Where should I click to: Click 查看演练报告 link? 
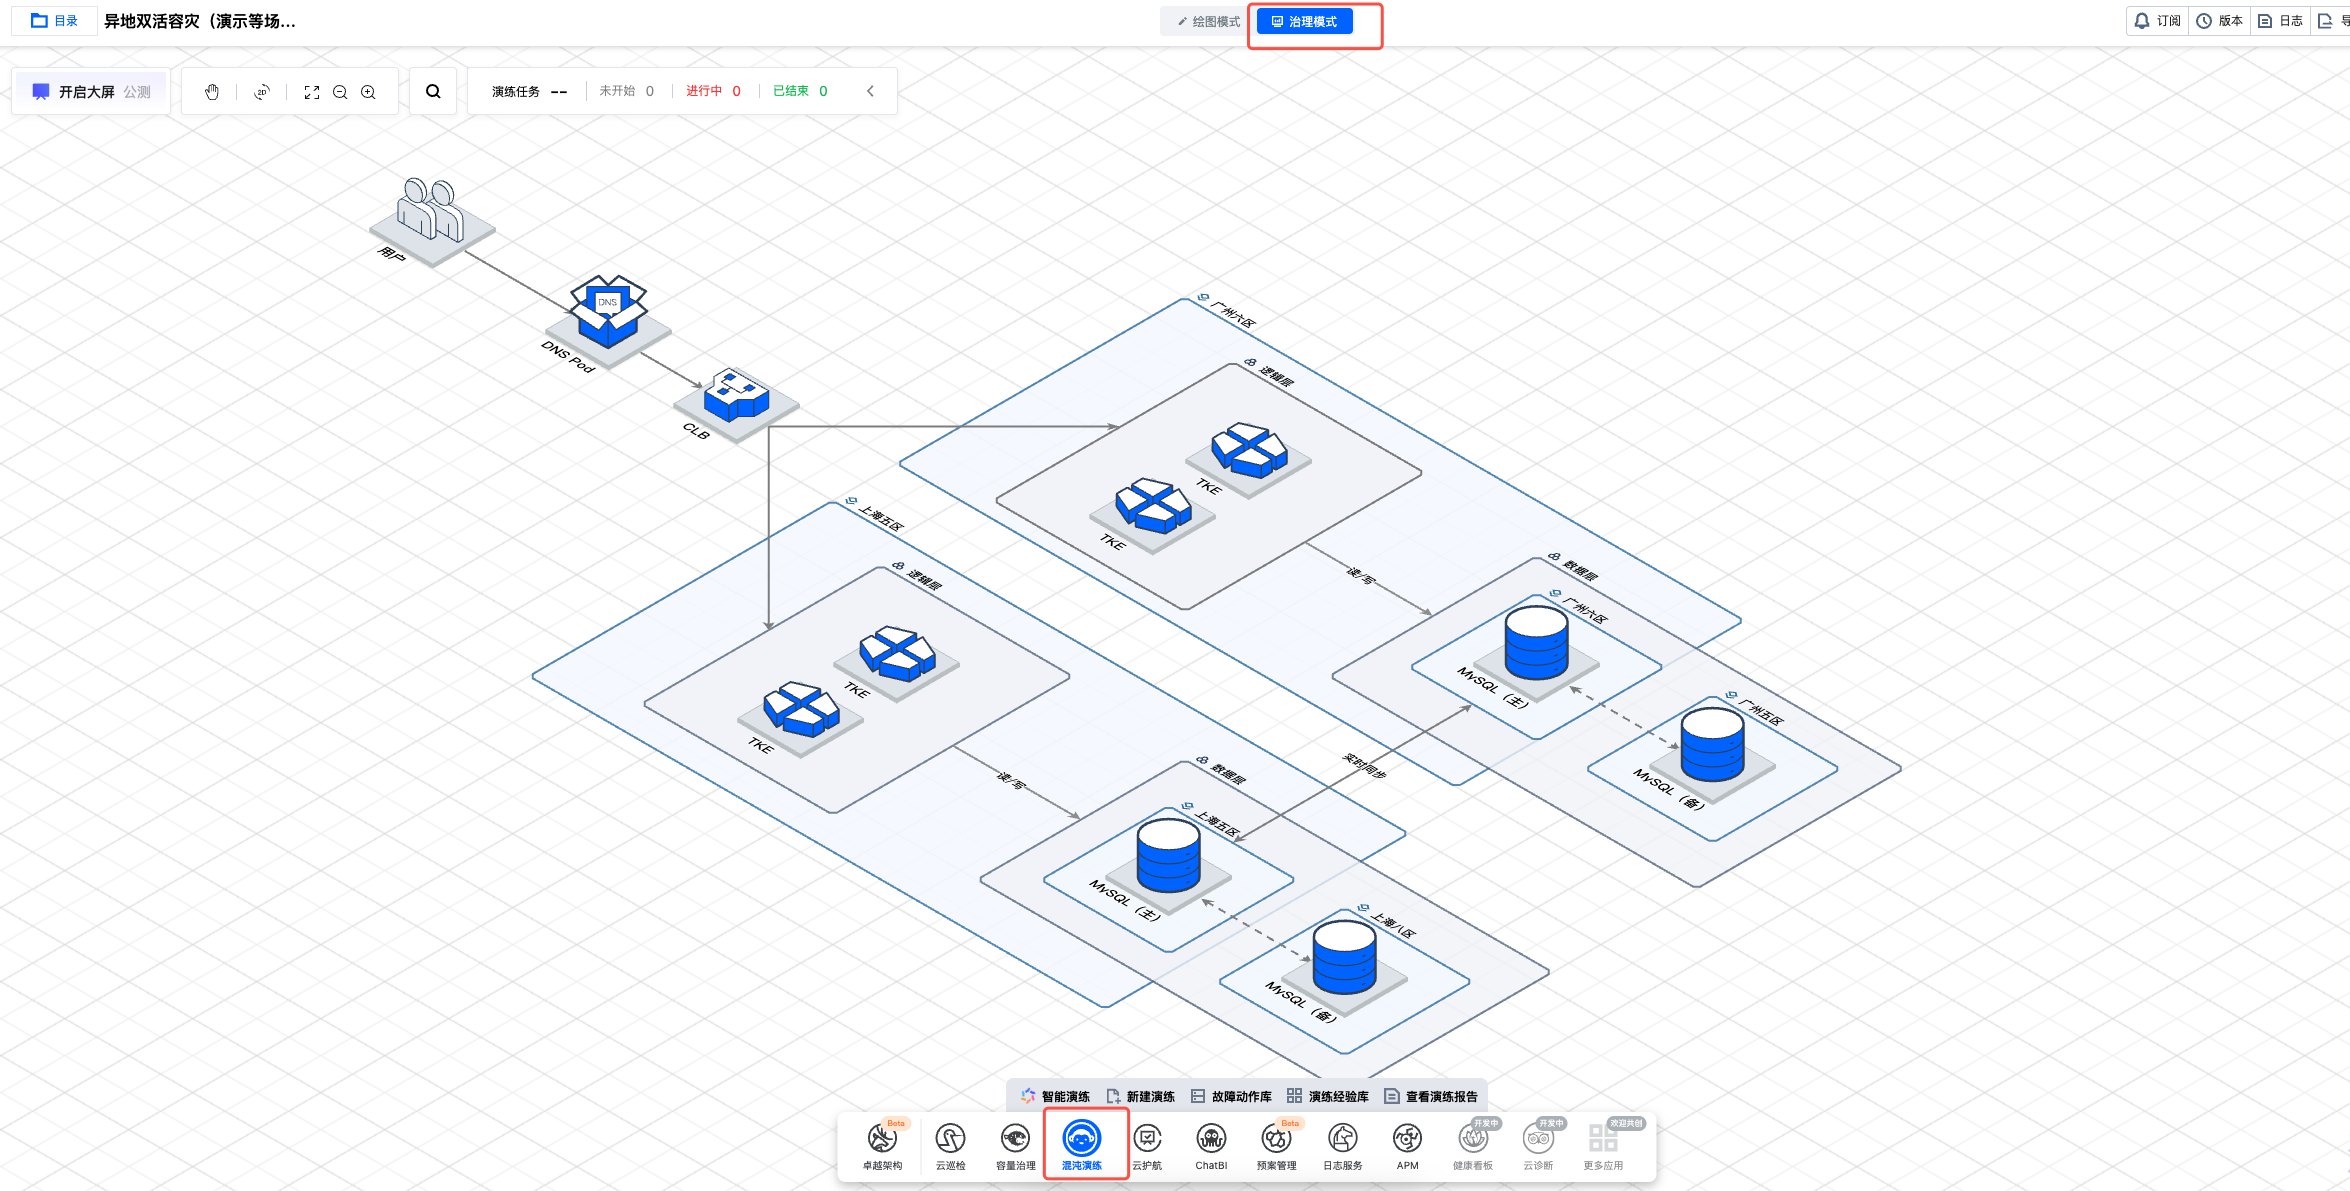[x=1431, y=1097]
